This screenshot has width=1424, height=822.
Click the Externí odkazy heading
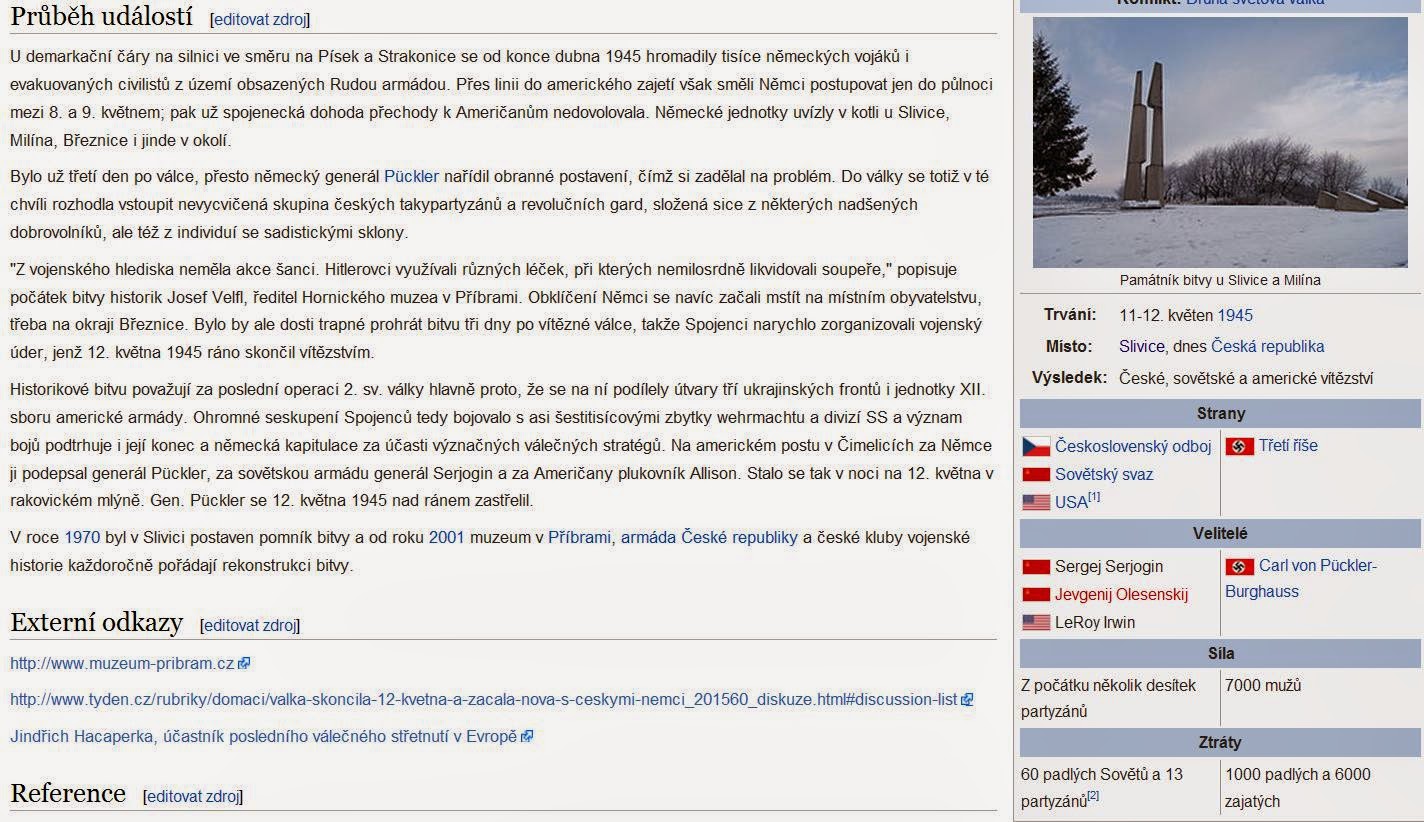coord(96,623)
